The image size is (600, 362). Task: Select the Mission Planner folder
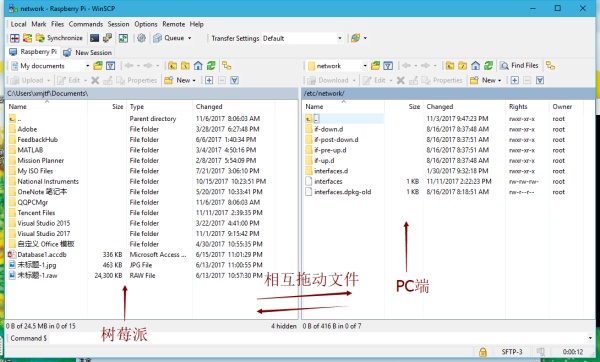(41, 160)
